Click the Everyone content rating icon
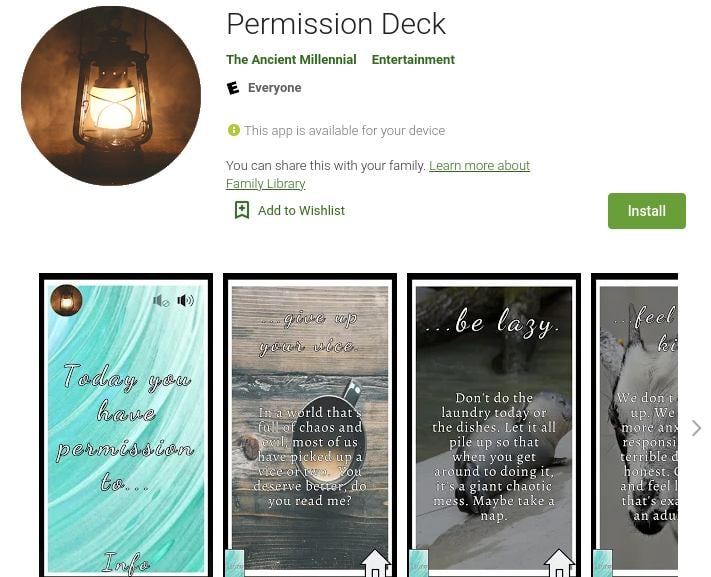Screen dimensions: 711x577 click(233, 88)
